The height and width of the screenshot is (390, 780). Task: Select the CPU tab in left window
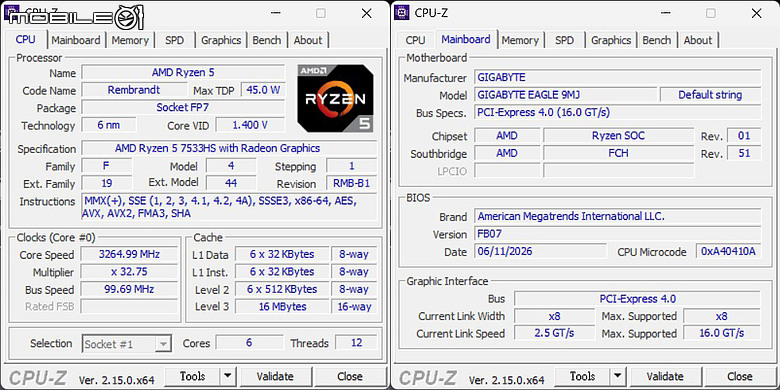pyautogui.click(x=26, y=39)
